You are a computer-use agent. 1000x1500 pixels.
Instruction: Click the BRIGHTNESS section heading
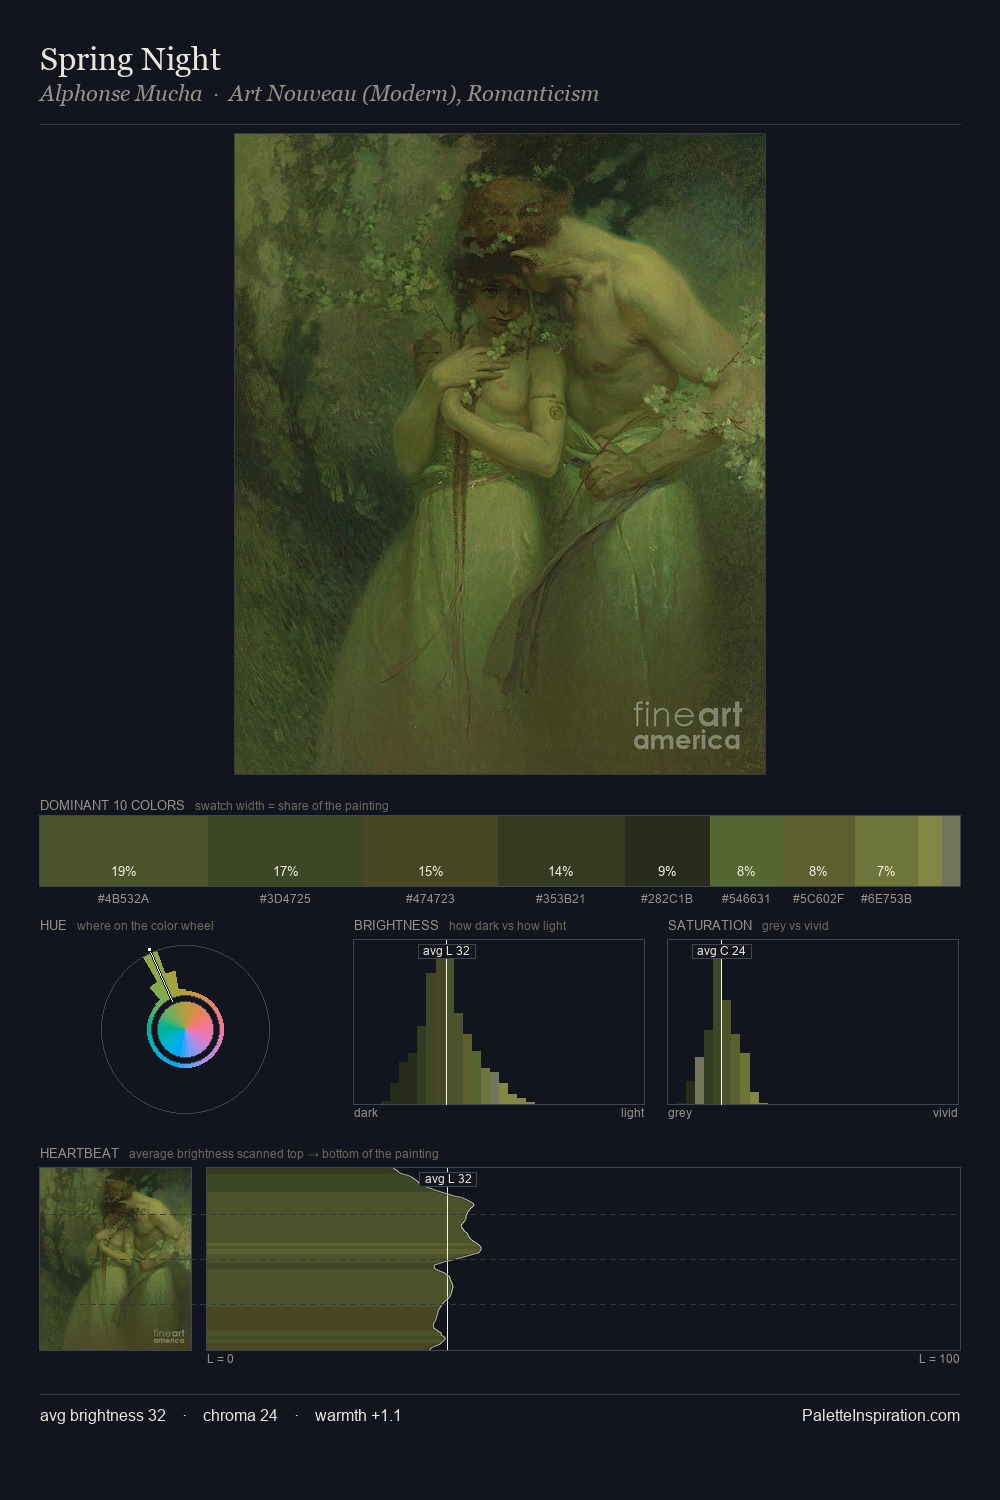[396, 925]
